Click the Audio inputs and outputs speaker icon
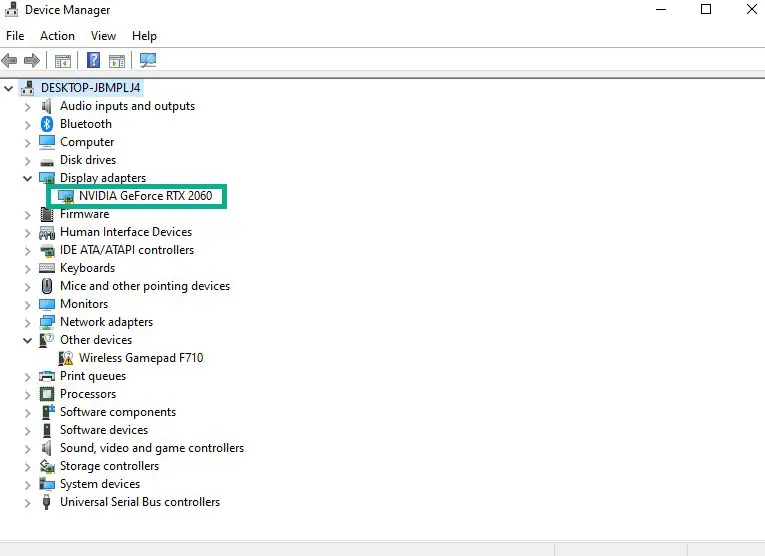765x556 pixels. tap(47, 106)
